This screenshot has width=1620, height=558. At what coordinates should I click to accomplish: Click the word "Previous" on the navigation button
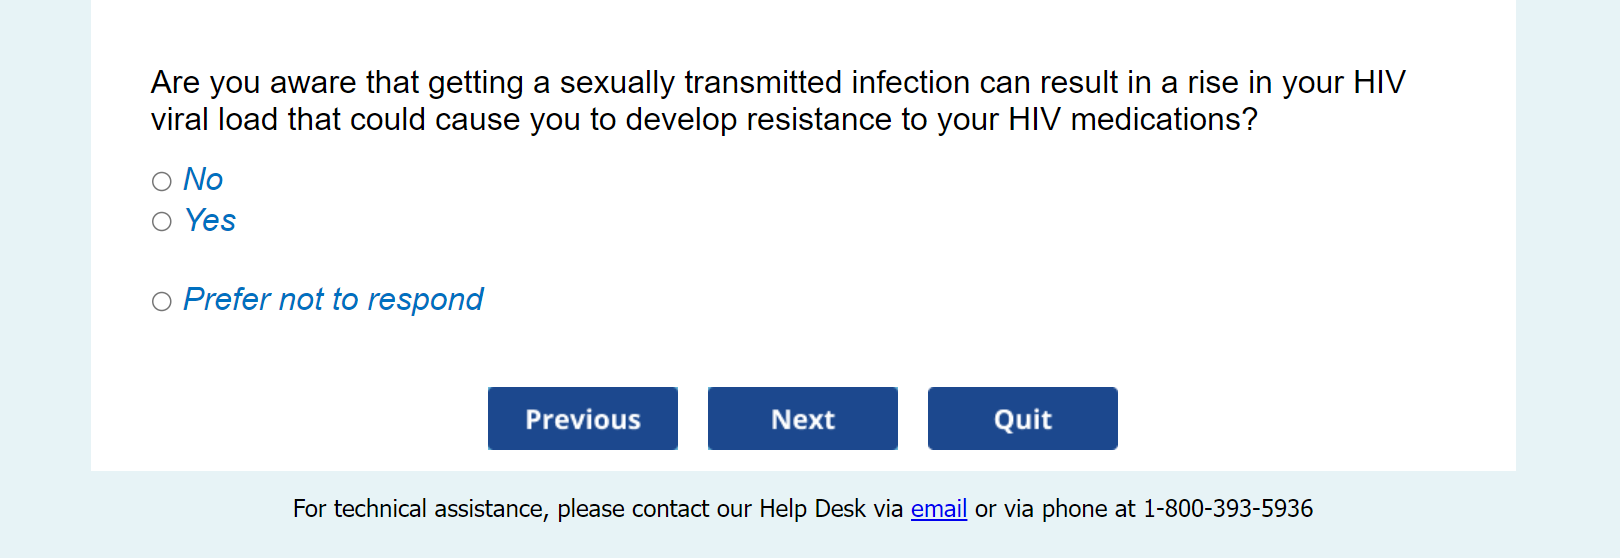(583, 420)
